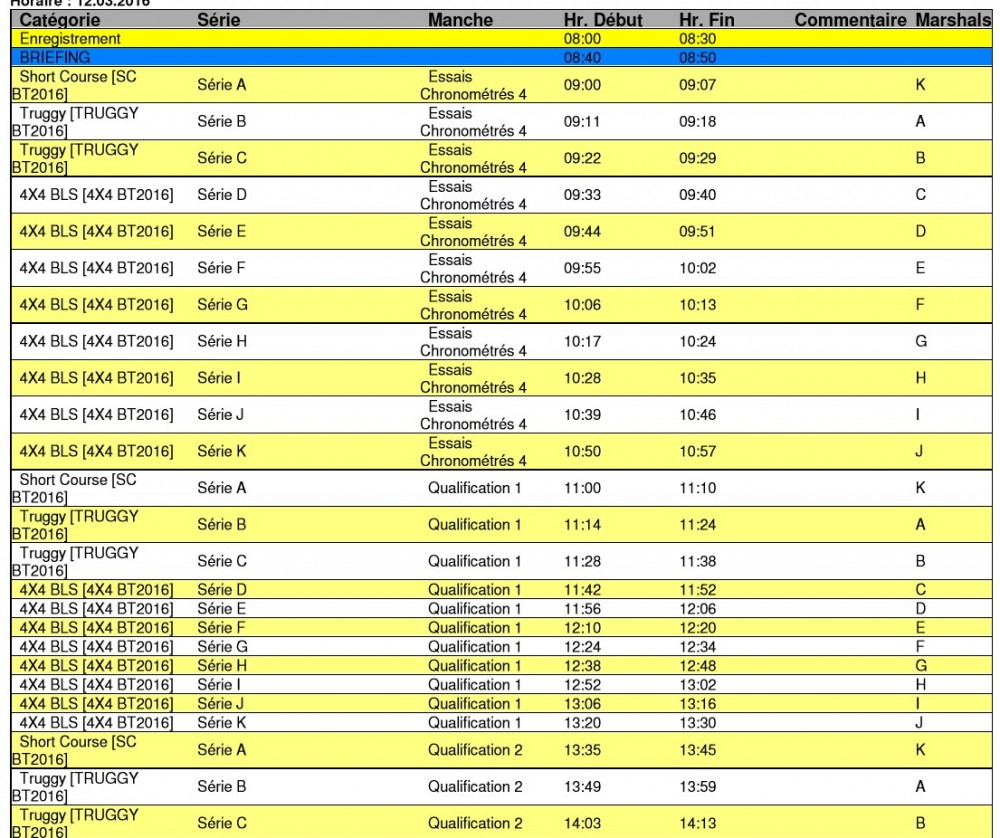Click the 09:40 end time
Viewport: 1000px width, 838px height.
click(x=698, y=195)
